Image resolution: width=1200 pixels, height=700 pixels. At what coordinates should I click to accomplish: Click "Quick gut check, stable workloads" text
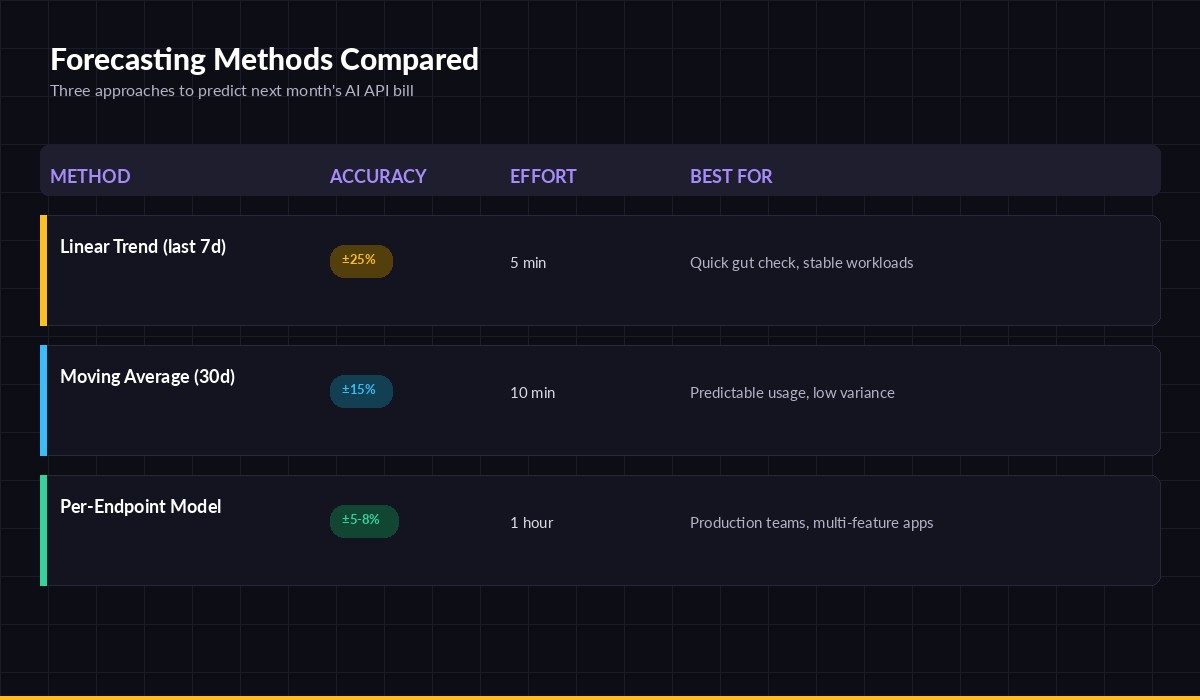[801, 262]
